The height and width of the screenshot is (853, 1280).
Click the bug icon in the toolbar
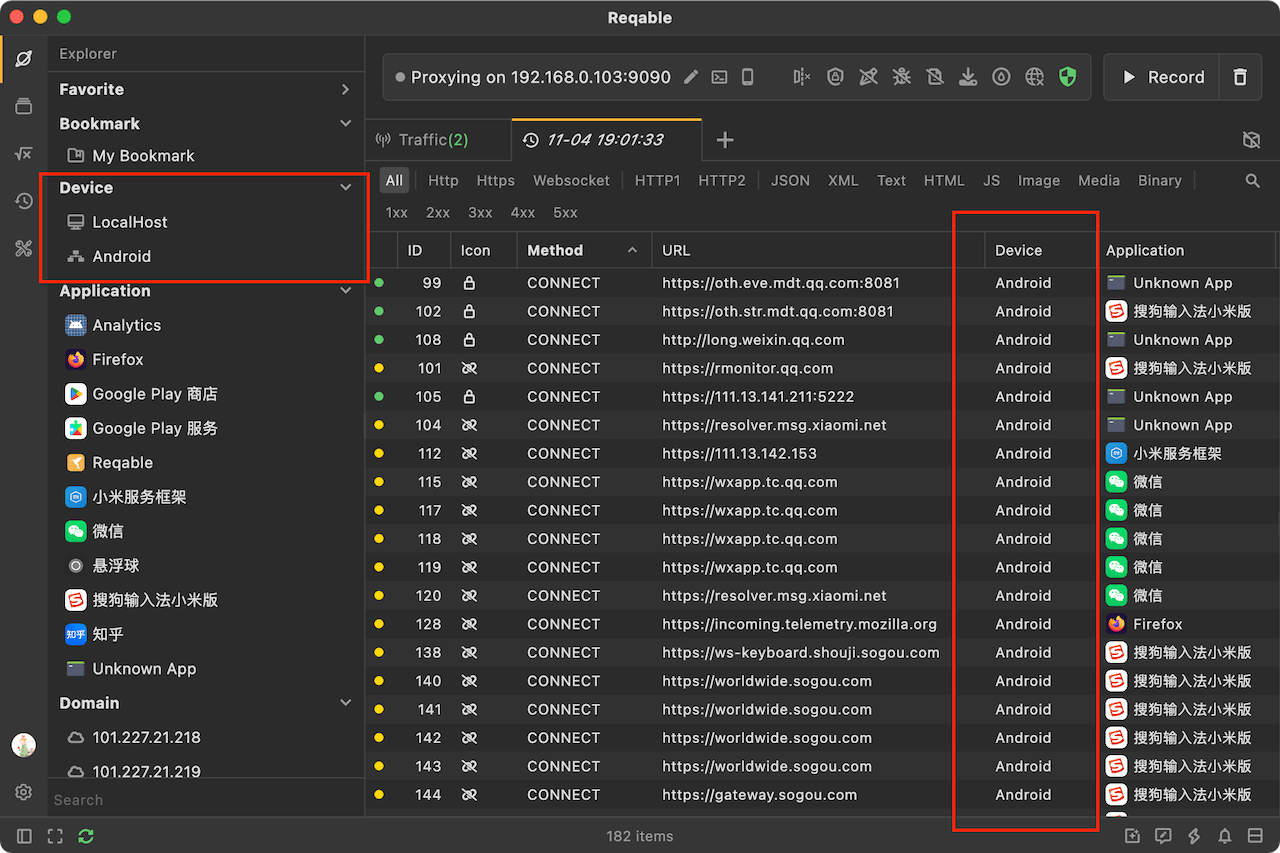pyautogui.click(x=901, y=77)
